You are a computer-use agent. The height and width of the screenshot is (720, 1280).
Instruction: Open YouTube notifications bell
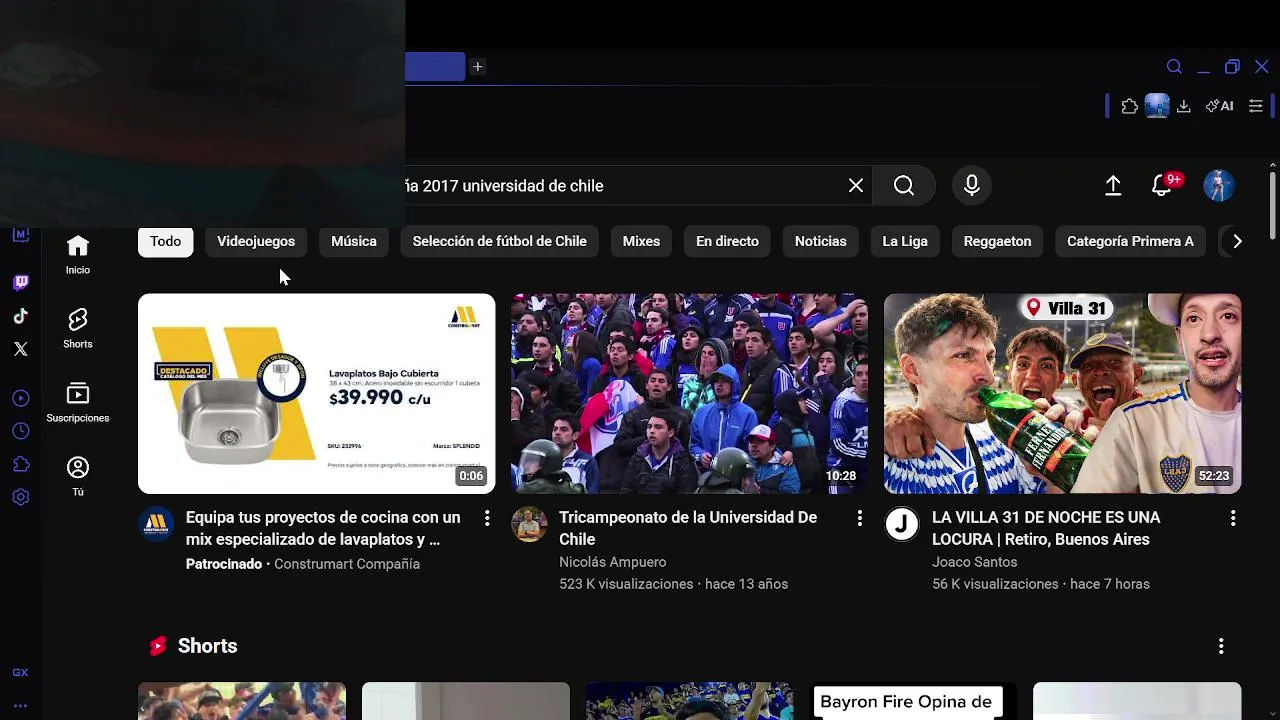pos(1163,186)
